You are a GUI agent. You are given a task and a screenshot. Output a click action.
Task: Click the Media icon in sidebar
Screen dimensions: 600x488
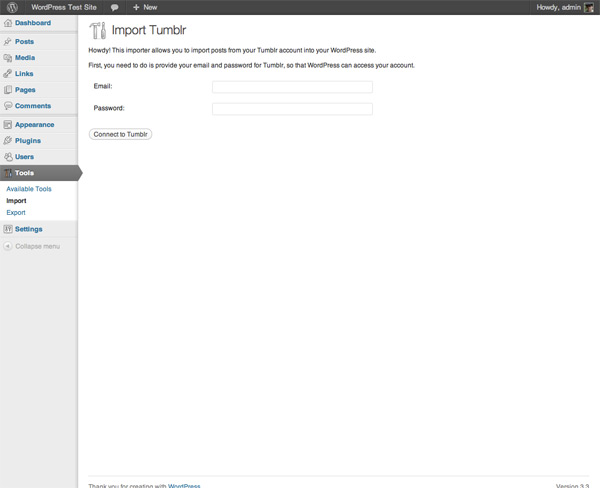pos(8,58)
